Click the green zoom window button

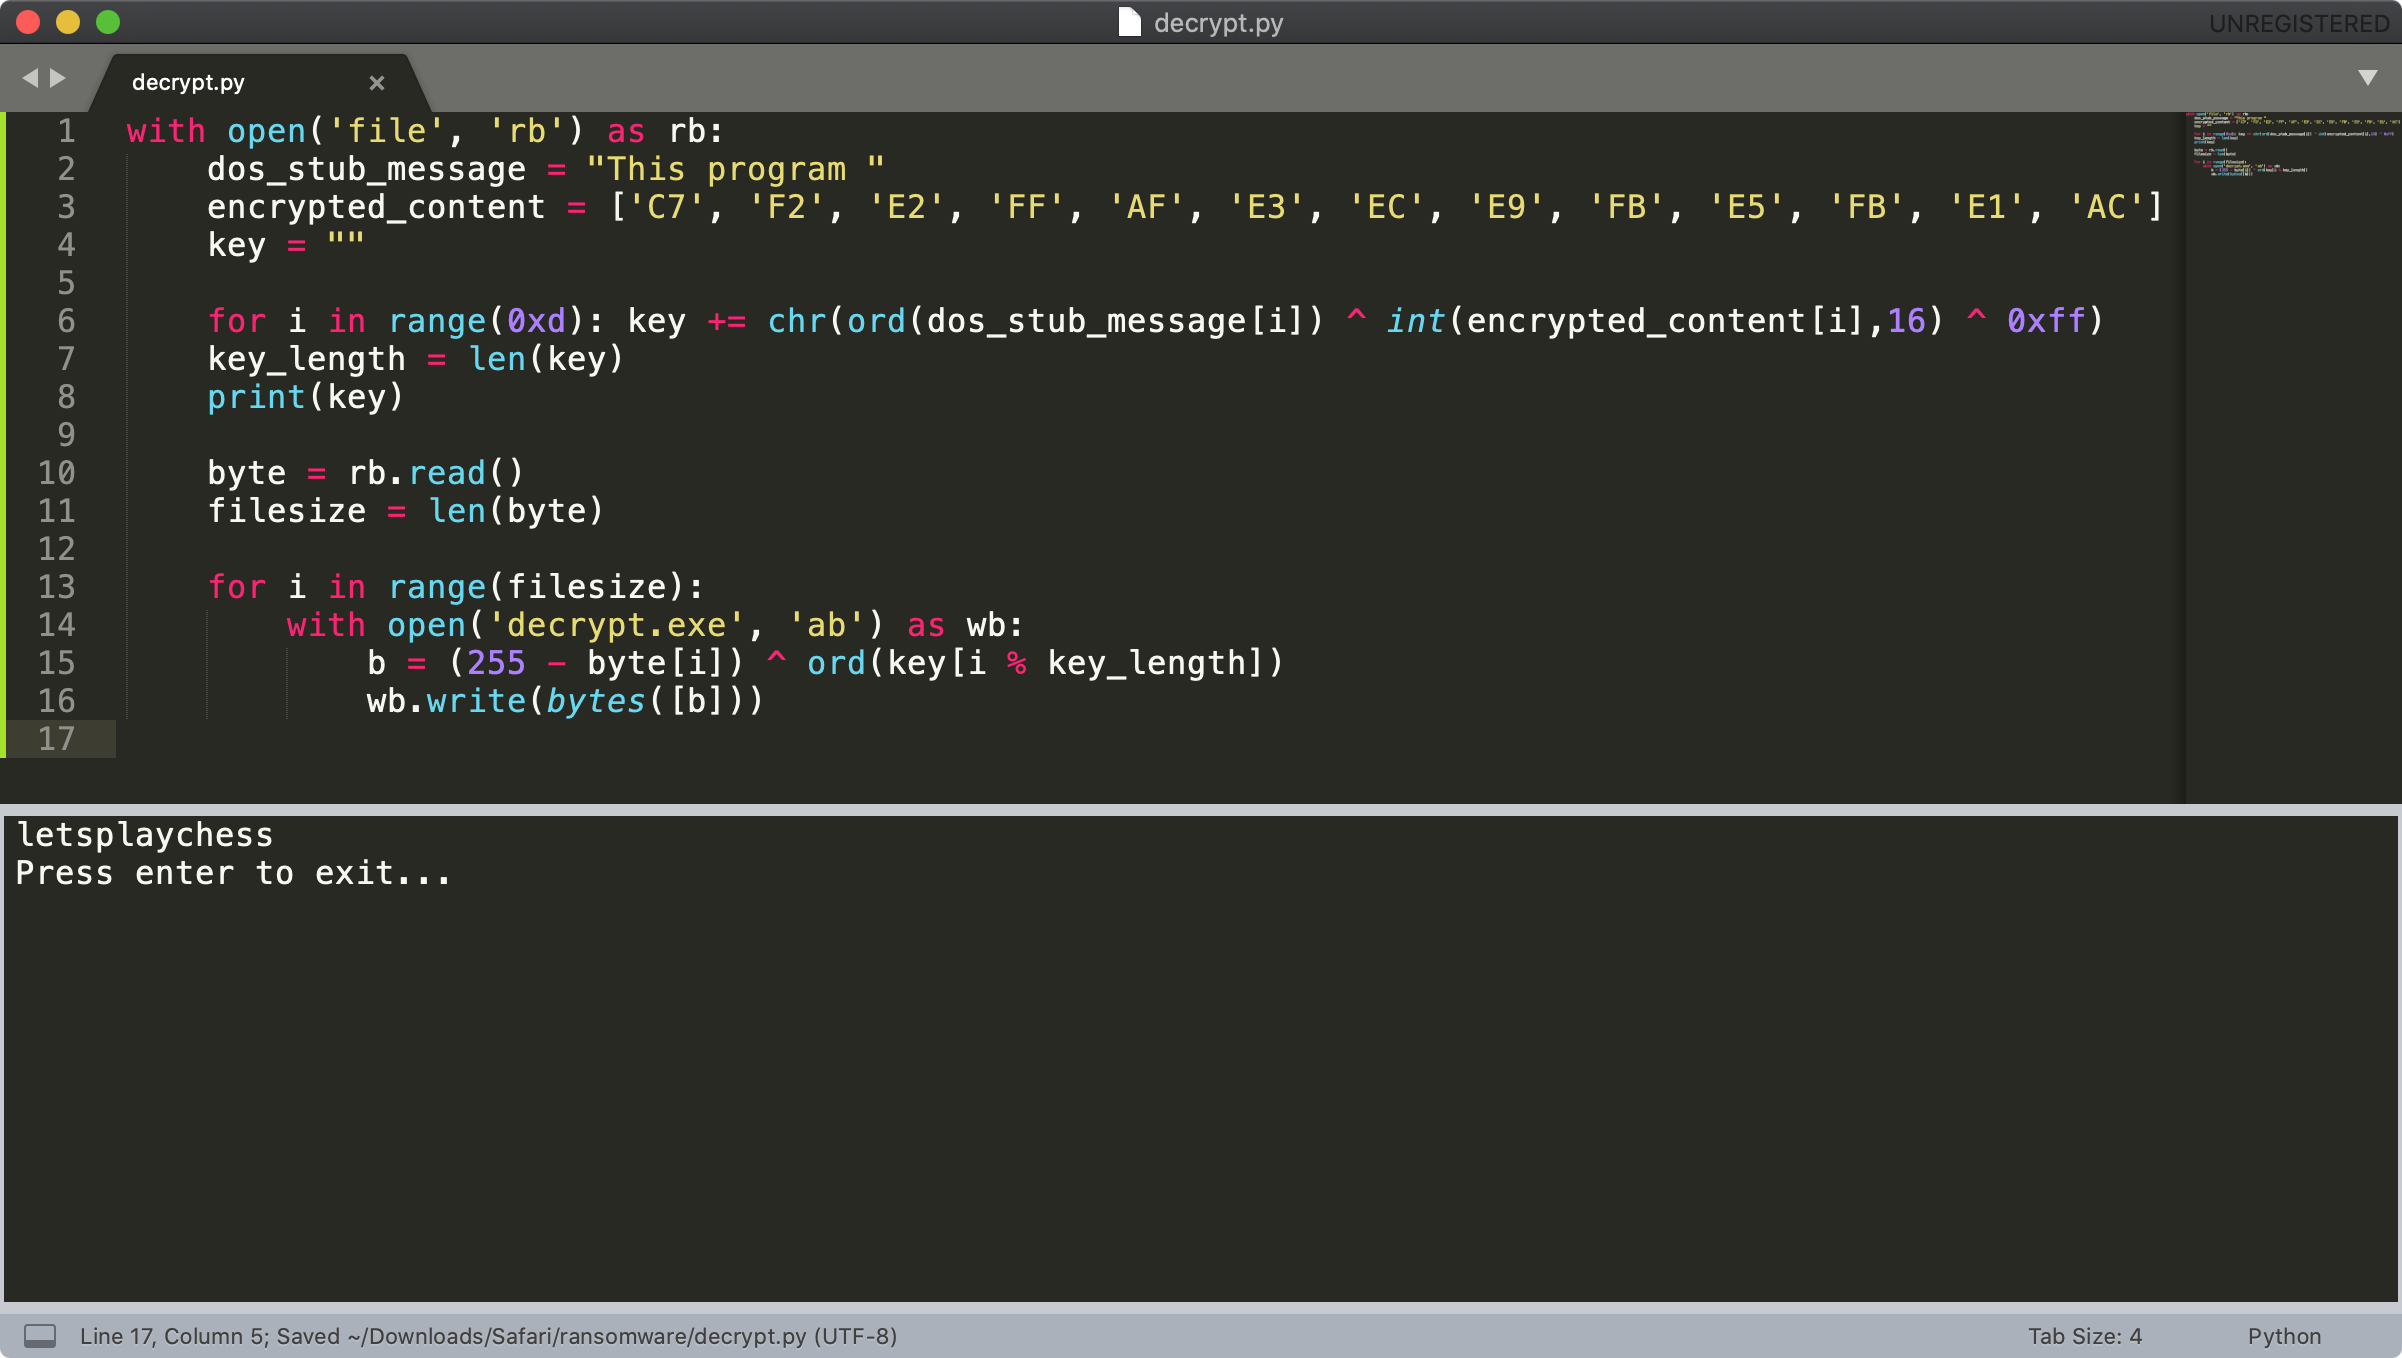(x=108, y=22)
